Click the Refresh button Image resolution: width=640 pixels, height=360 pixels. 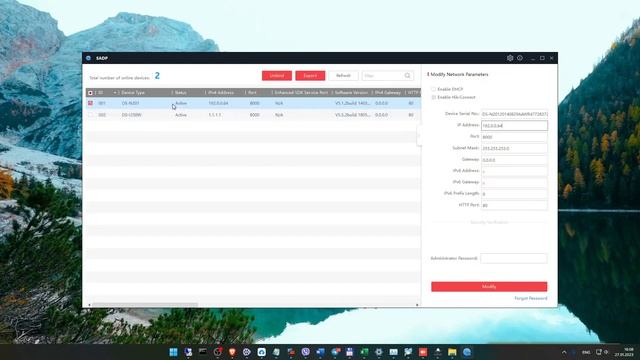pyautogui.click(x=343, y=76)
